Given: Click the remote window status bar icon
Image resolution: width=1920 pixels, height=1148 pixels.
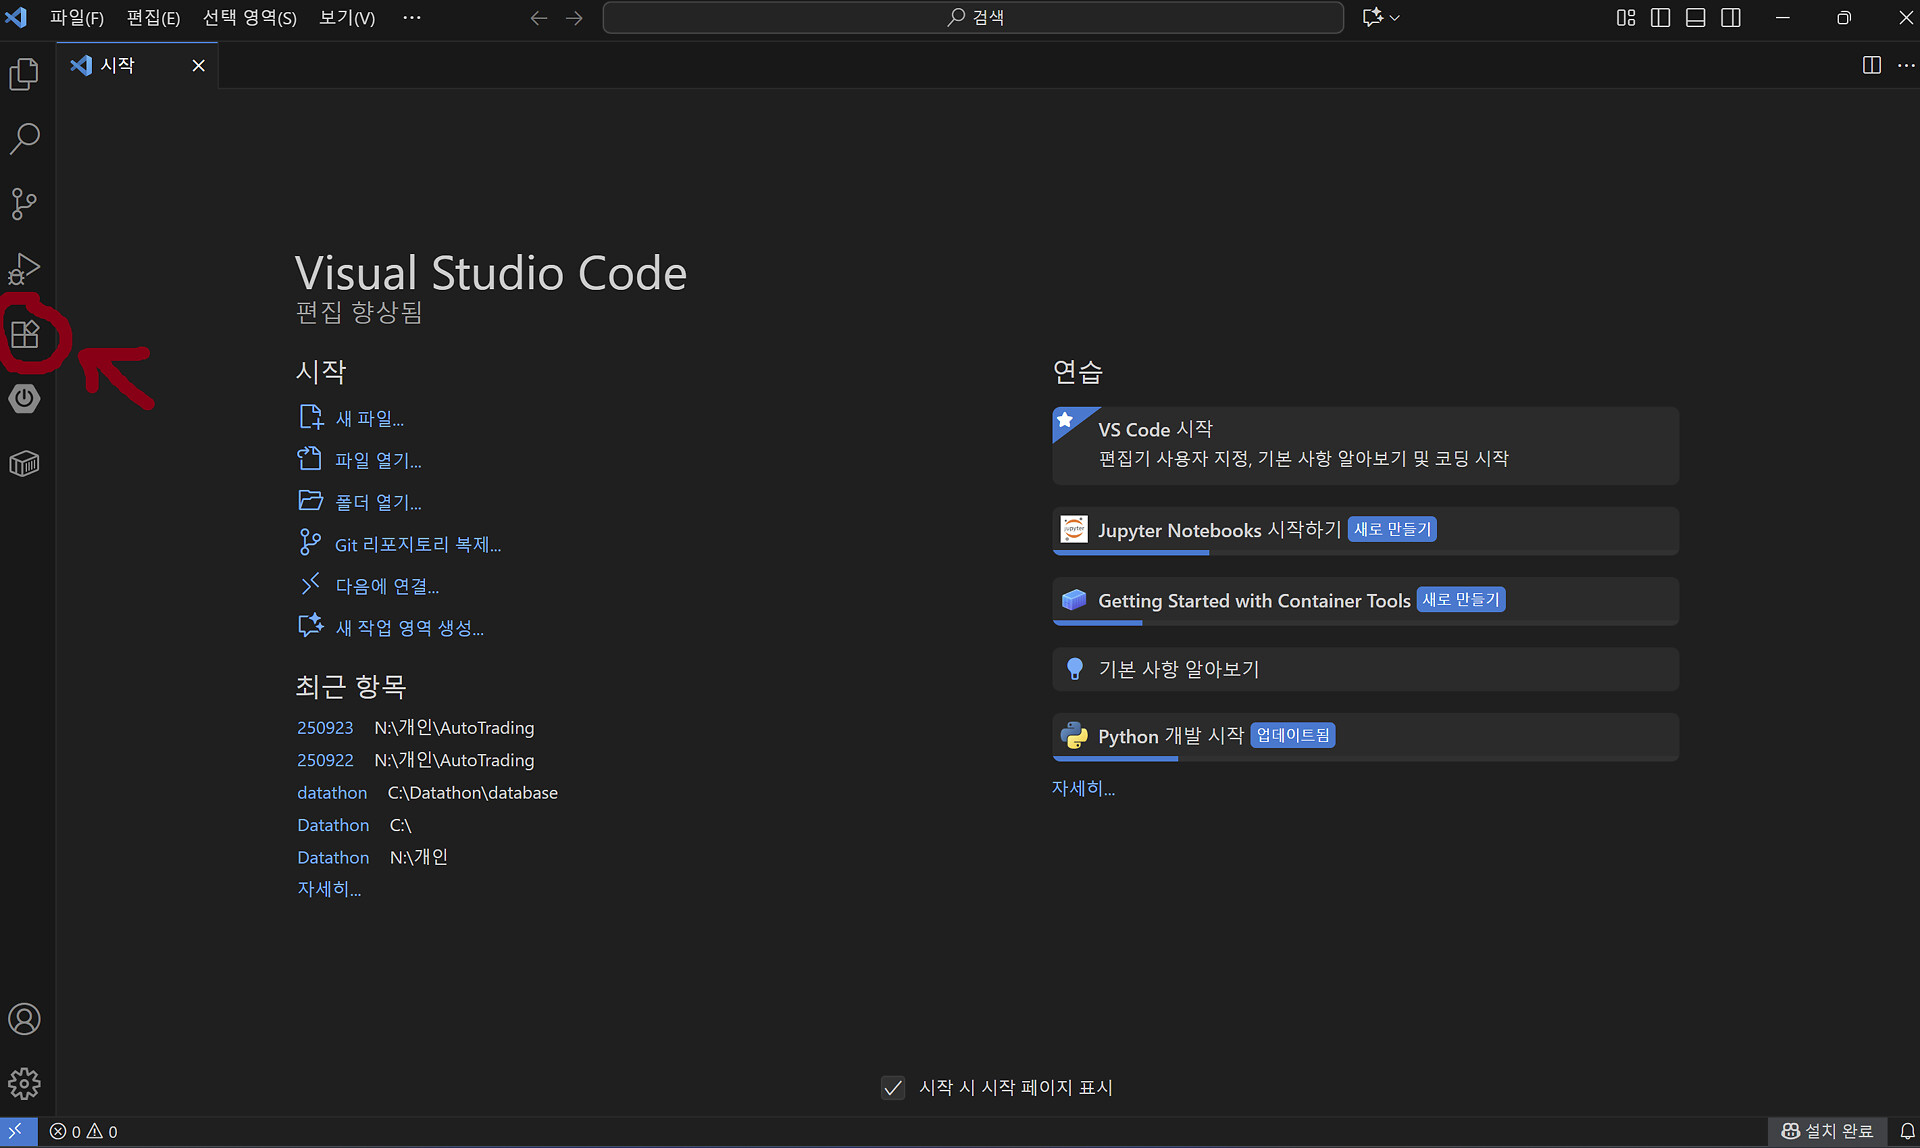Looking at the screenshot, I should point(17,1131).
